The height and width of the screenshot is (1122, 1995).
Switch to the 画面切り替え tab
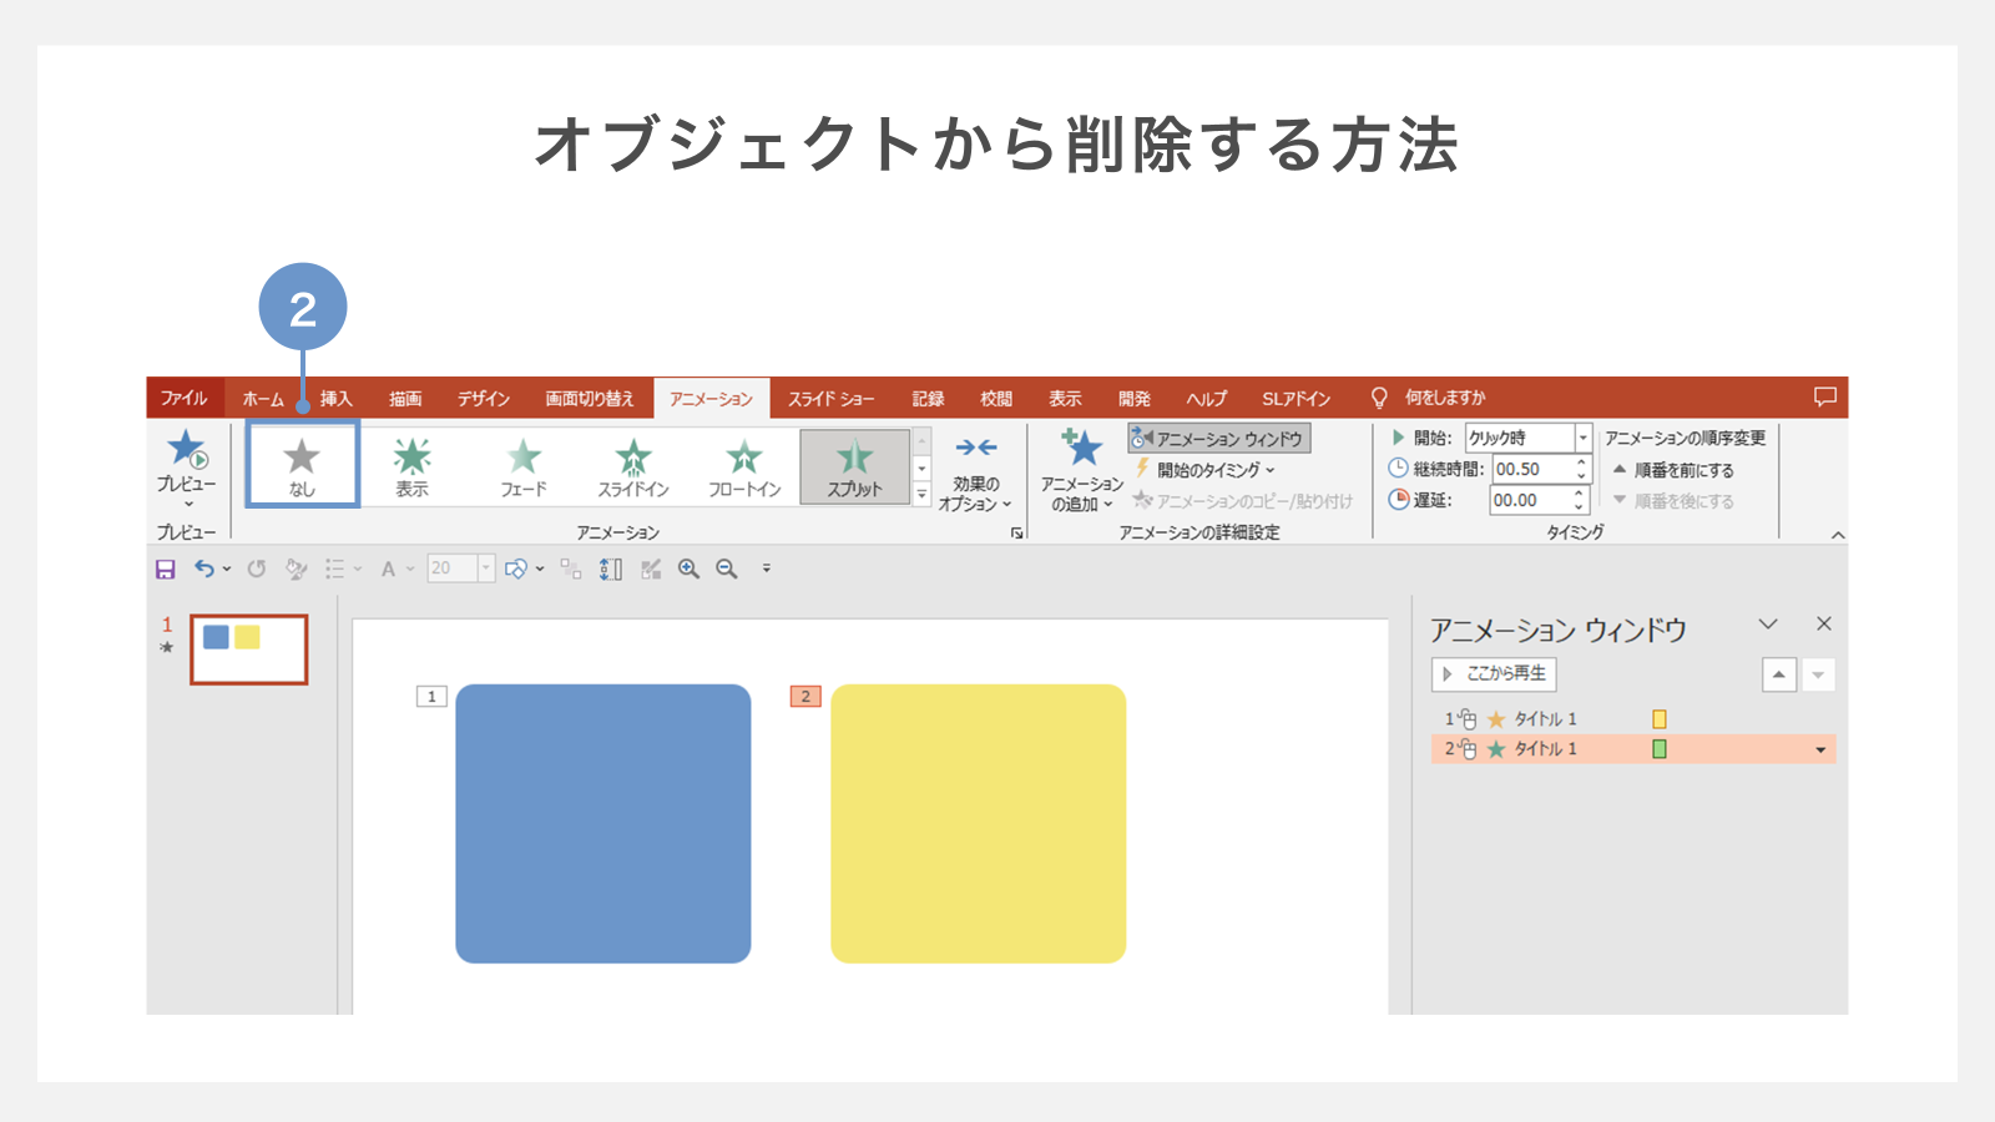pyautogui.click(x=590, y=398)
